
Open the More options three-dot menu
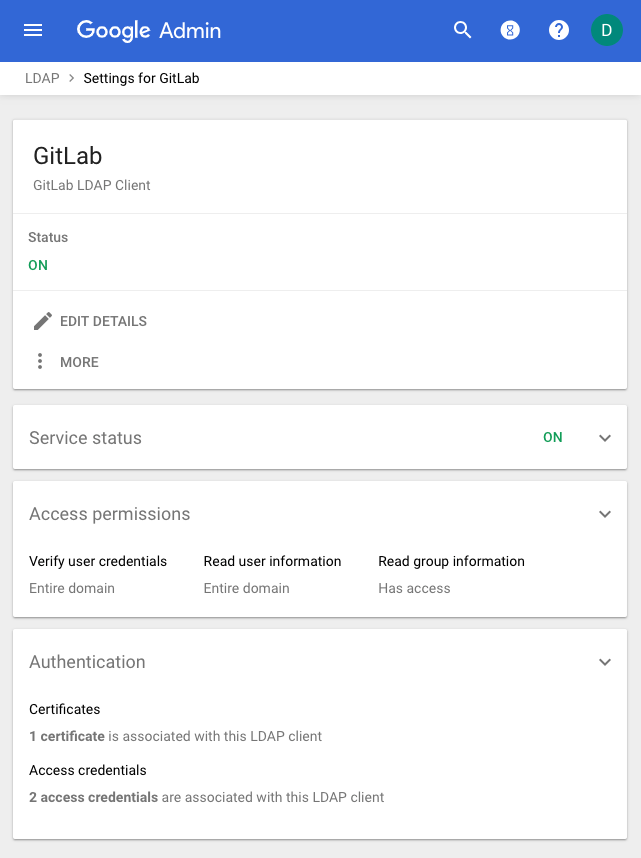pyautogui.click(x=39, y=361)
